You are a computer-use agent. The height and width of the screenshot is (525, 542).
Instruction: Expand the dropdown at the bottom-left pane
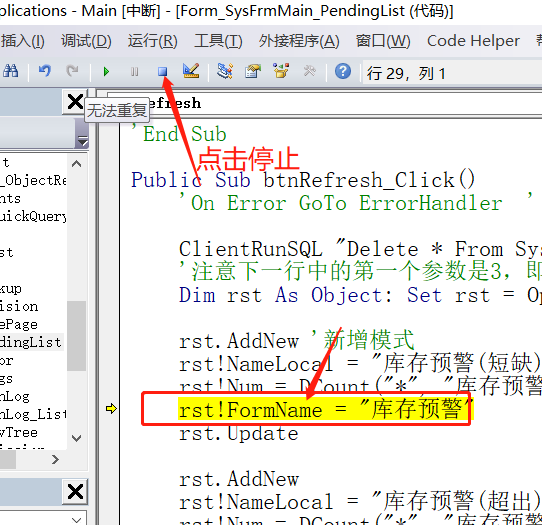(x=76, y=519)
